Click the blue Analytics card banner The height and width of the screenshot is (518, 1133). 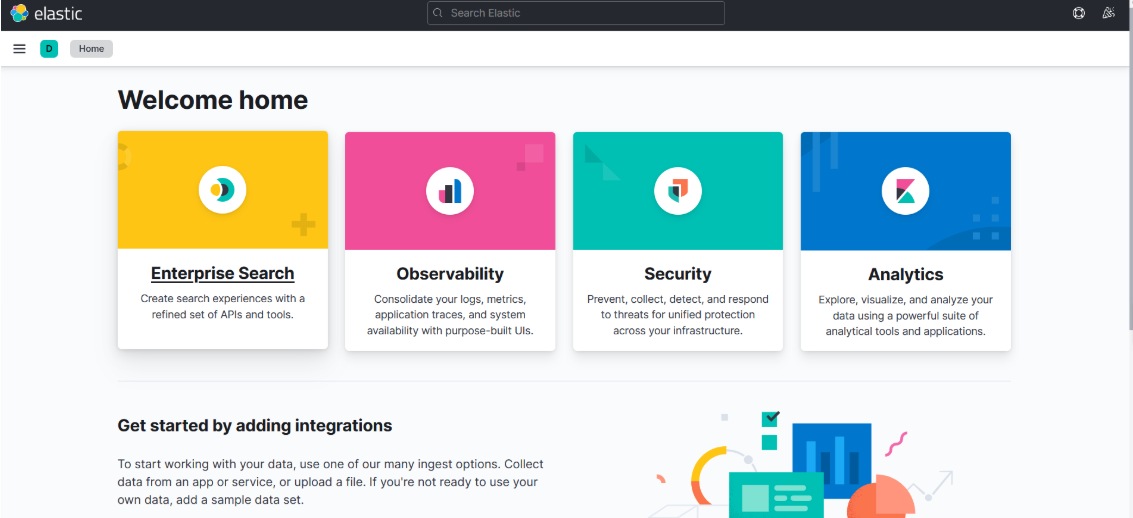point(905,191)
